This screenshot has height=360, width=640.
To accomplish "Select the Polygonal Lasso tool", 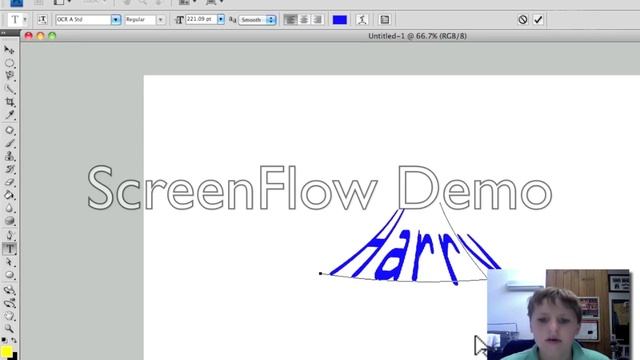I will point(9,76).
